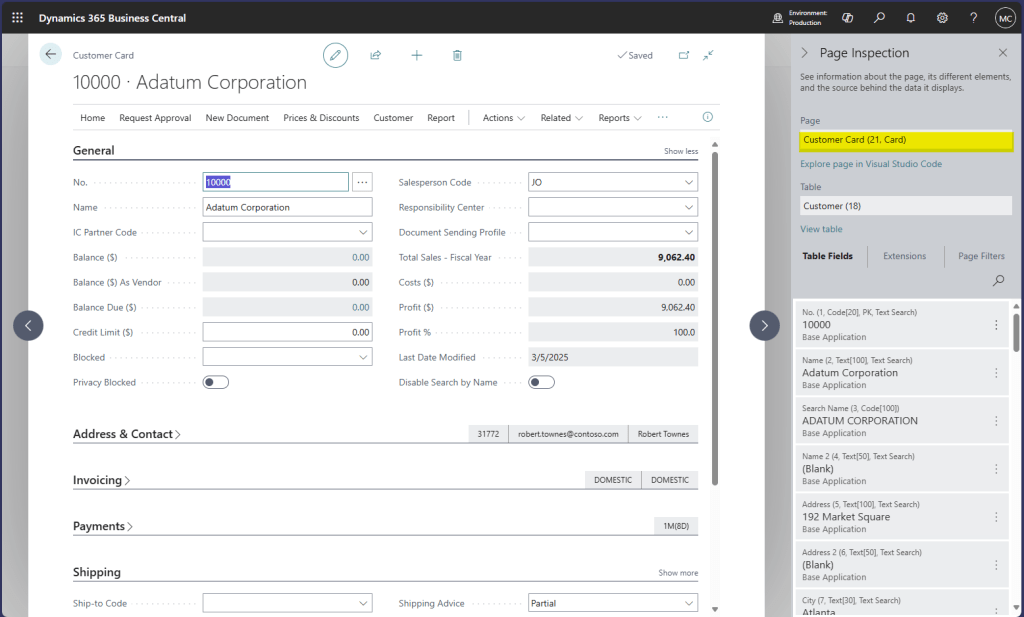This screenshot has width=1024, height=617.
Task: Open the Prices & Discounts menu
Action: coord(321,118)
